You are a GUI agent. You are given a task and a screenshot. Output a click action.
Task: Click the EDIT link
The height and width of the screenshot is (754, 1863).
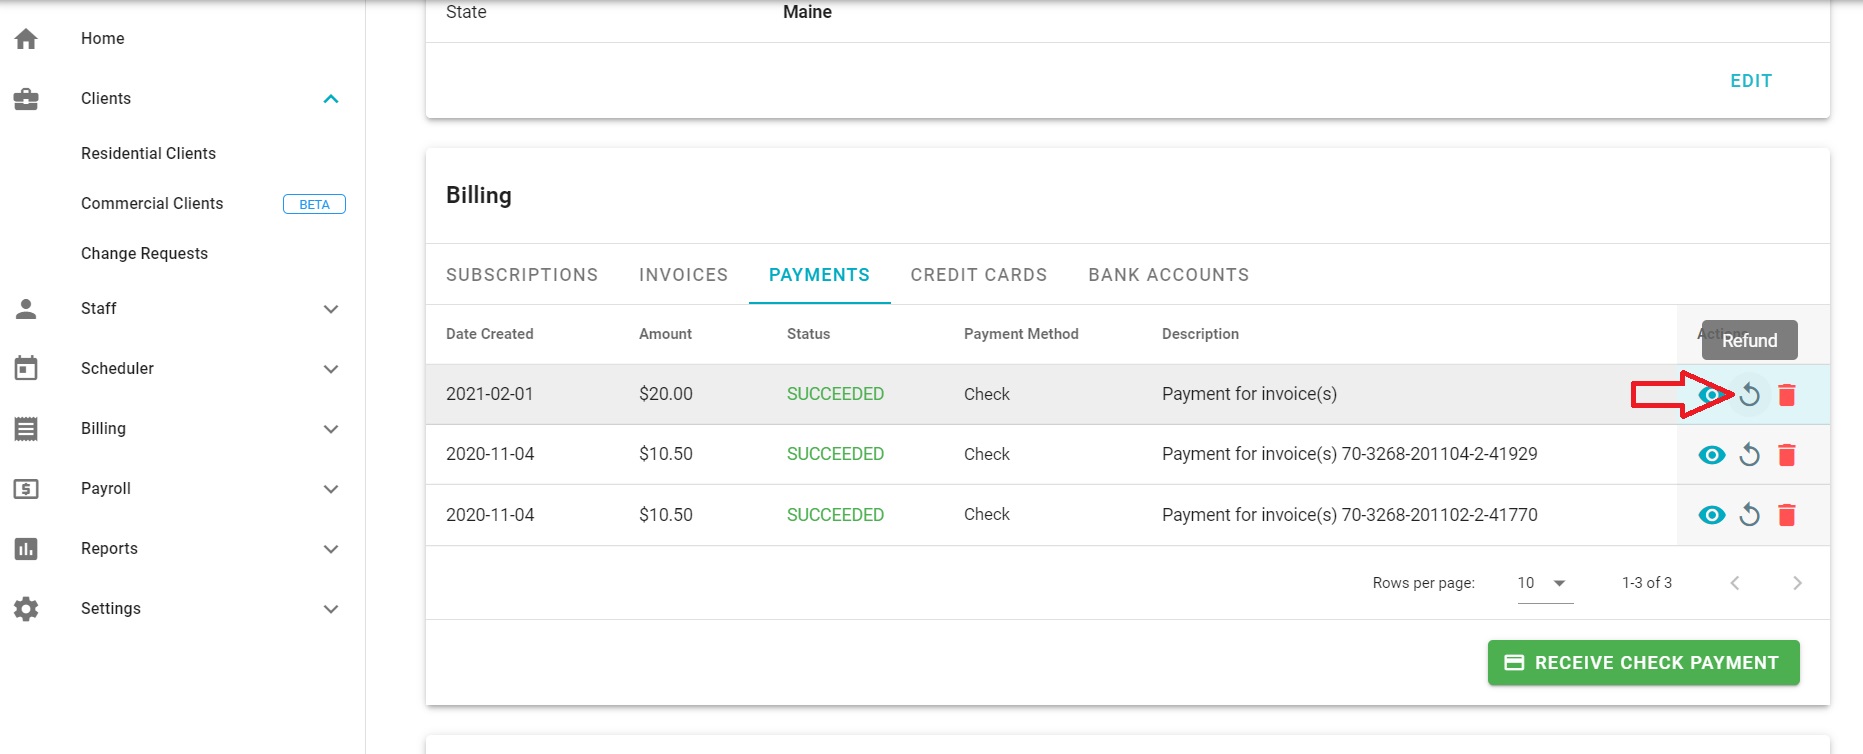[1751, 81]
